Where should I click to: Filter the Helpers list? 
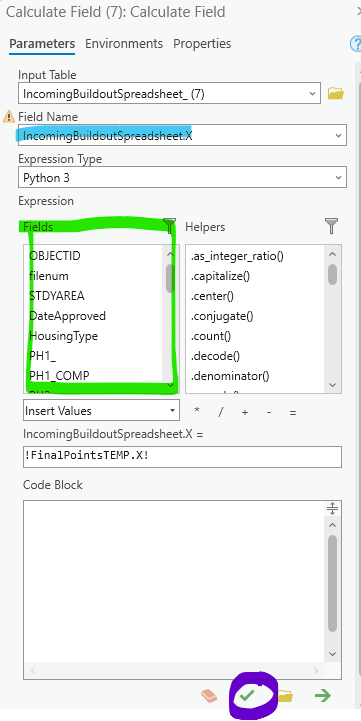pos(331,226)
